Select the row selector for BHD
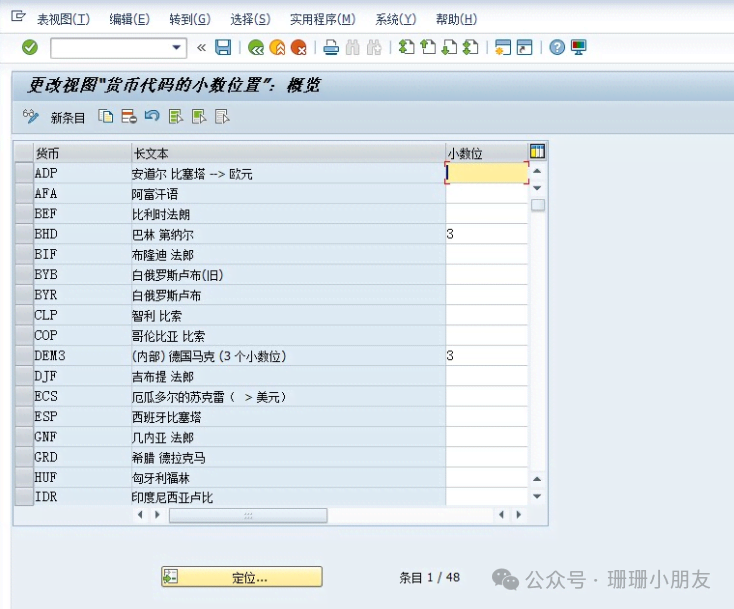Image resolution: width=734 pixels, height=609 pixels. click(x=23, y=234)
